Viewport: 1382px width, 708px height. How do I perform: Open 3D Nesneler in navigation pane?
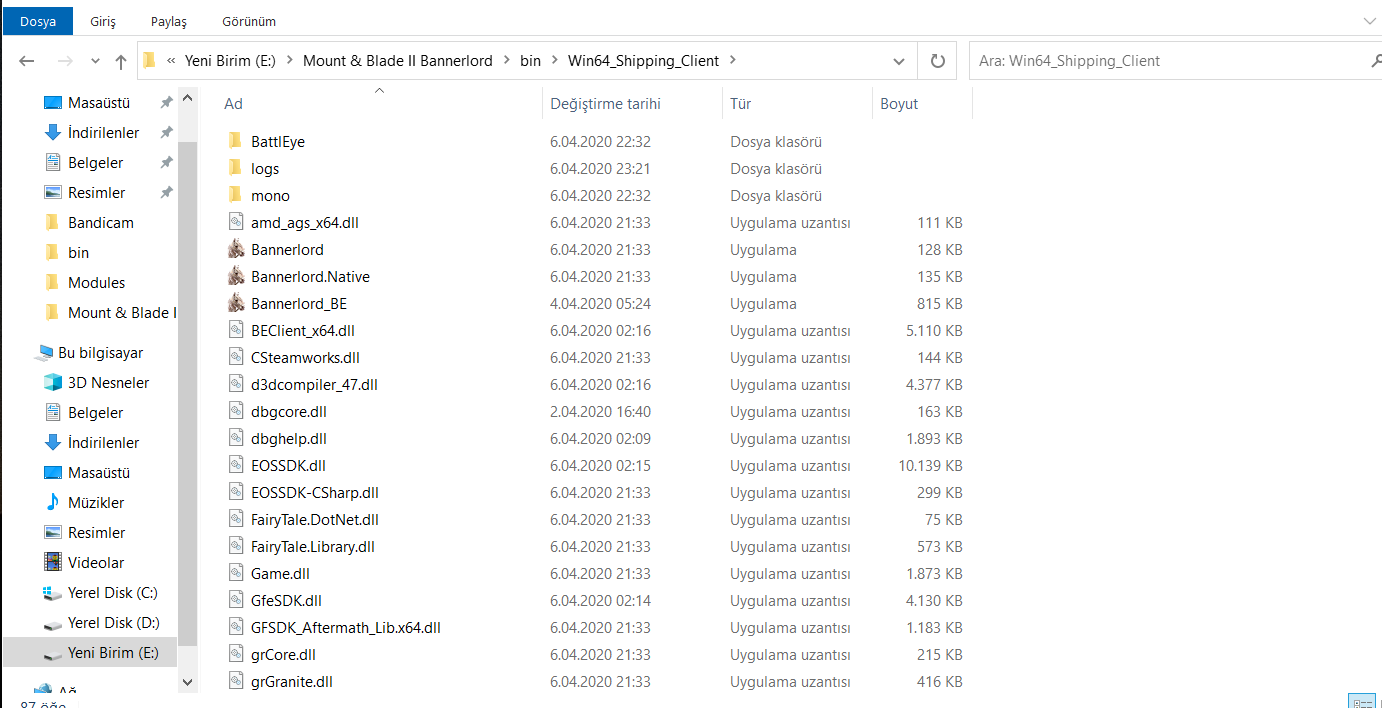pyautogui.click(x=108, y=383)
